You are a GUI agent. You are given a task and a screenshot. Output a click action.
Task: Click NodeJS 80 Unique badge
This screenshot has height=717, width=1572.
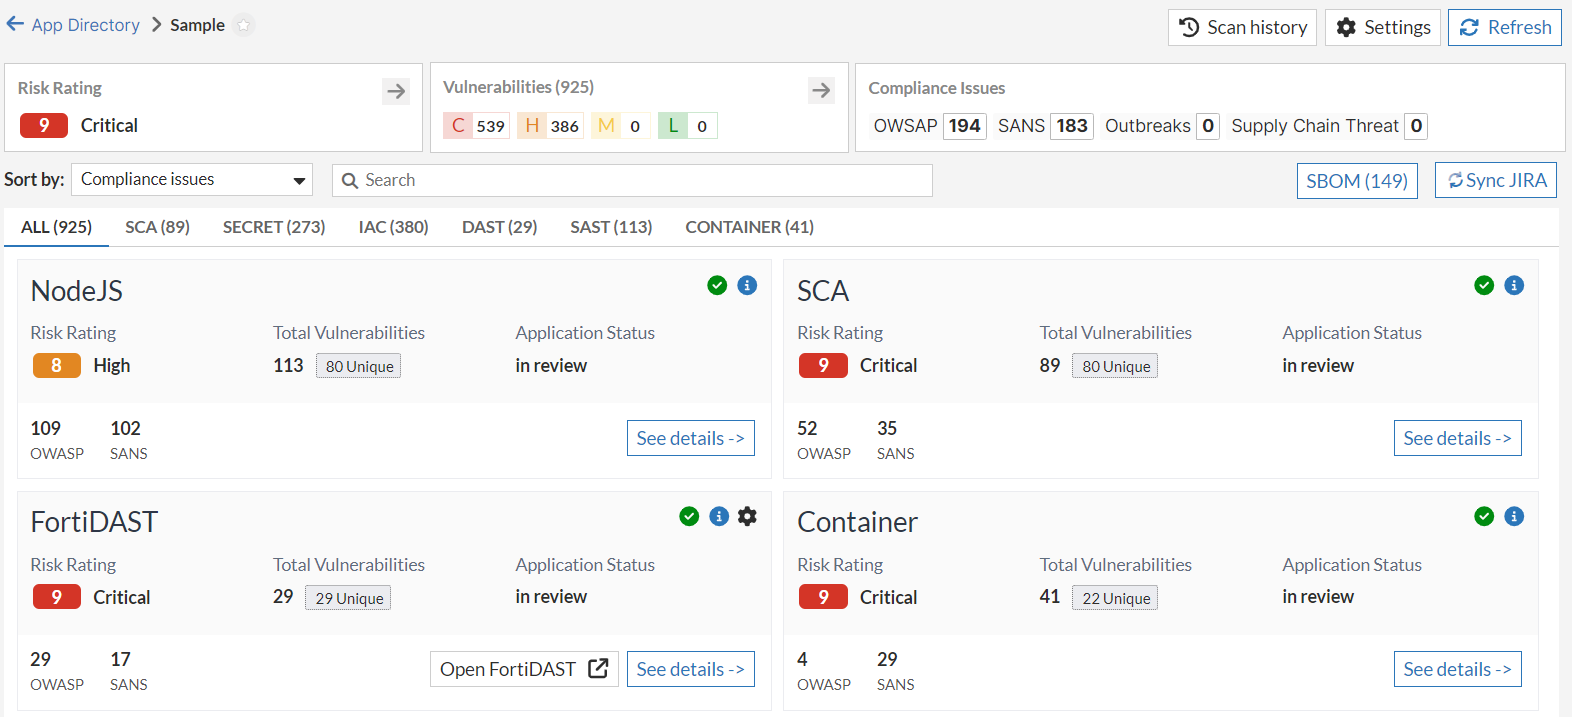pyautogui.click(x=359, y=366)
